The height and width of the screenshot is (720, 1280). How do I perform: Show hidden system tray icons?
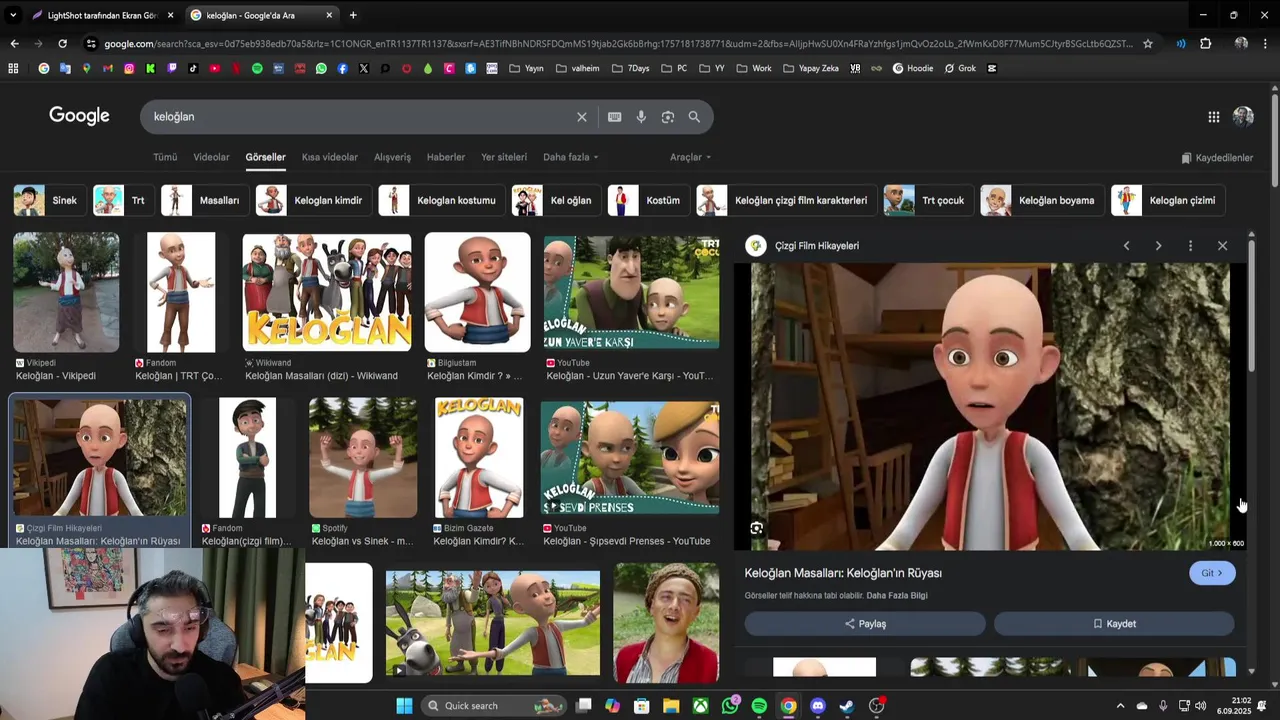coord(1120,706)
